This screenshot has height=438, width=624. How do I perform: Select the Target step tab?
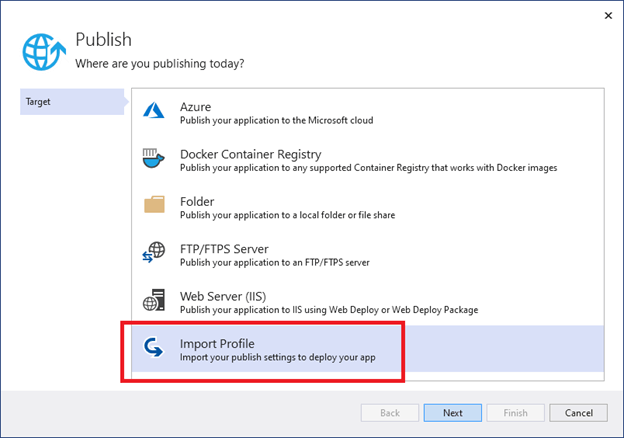pyautogui.click(x=71, y=102)
